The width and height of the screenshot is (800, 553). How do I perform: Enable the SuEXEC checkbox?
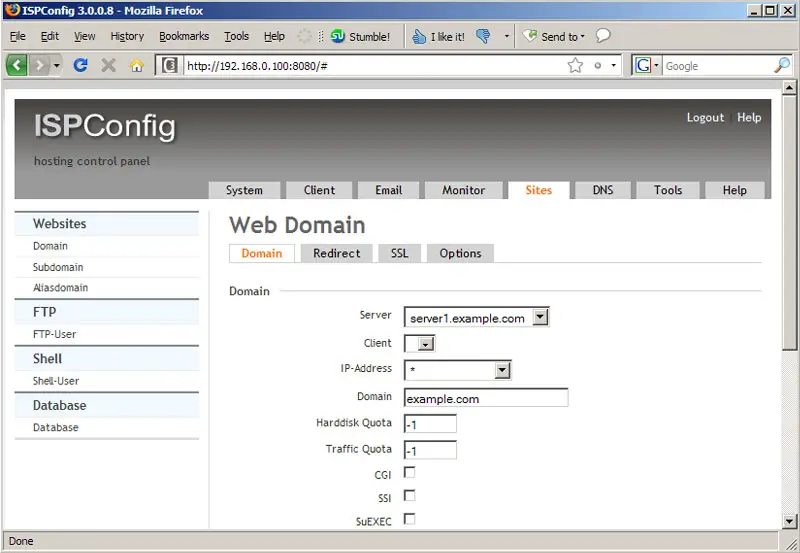click(409, 519)
